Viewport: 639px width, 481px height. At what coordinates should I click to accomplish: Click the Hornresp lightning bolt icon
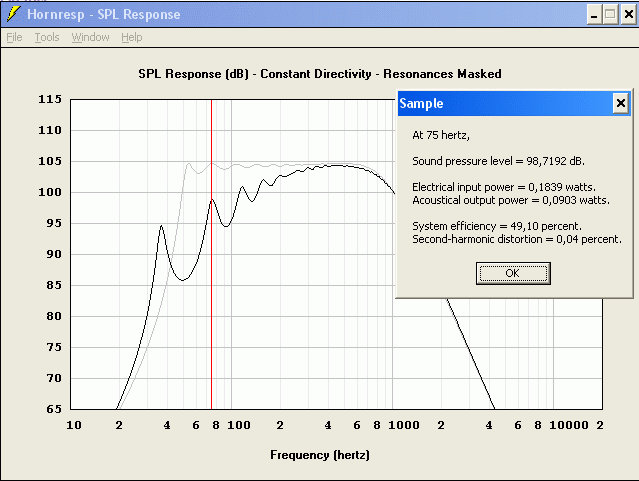13,14
